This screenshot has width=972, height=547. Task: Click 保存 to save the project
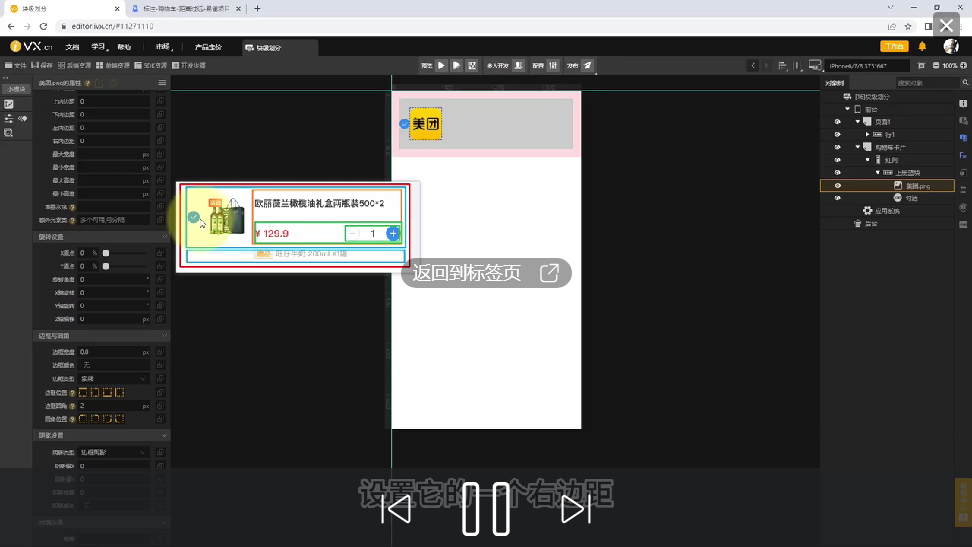42,65
